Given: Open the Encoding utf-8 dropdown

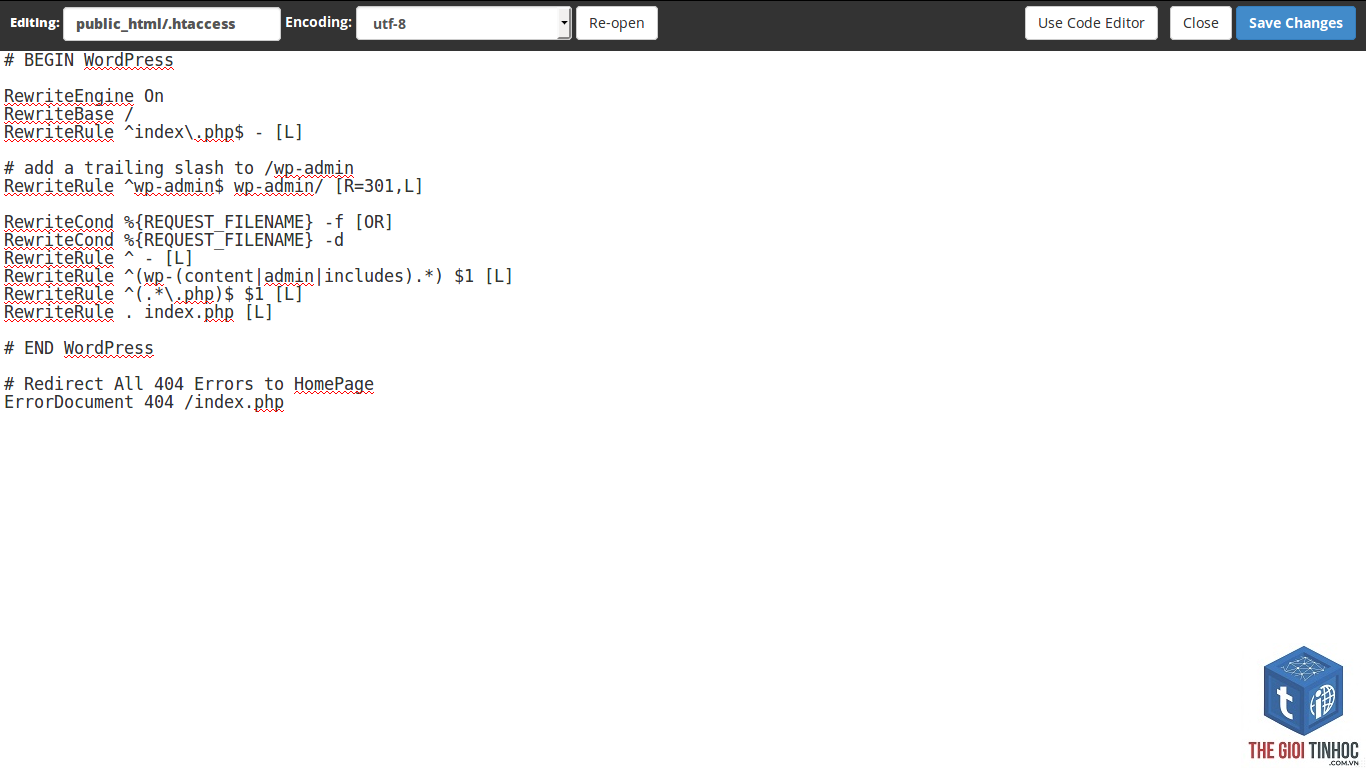Looking at the screenshot, I should pos(463,23).
